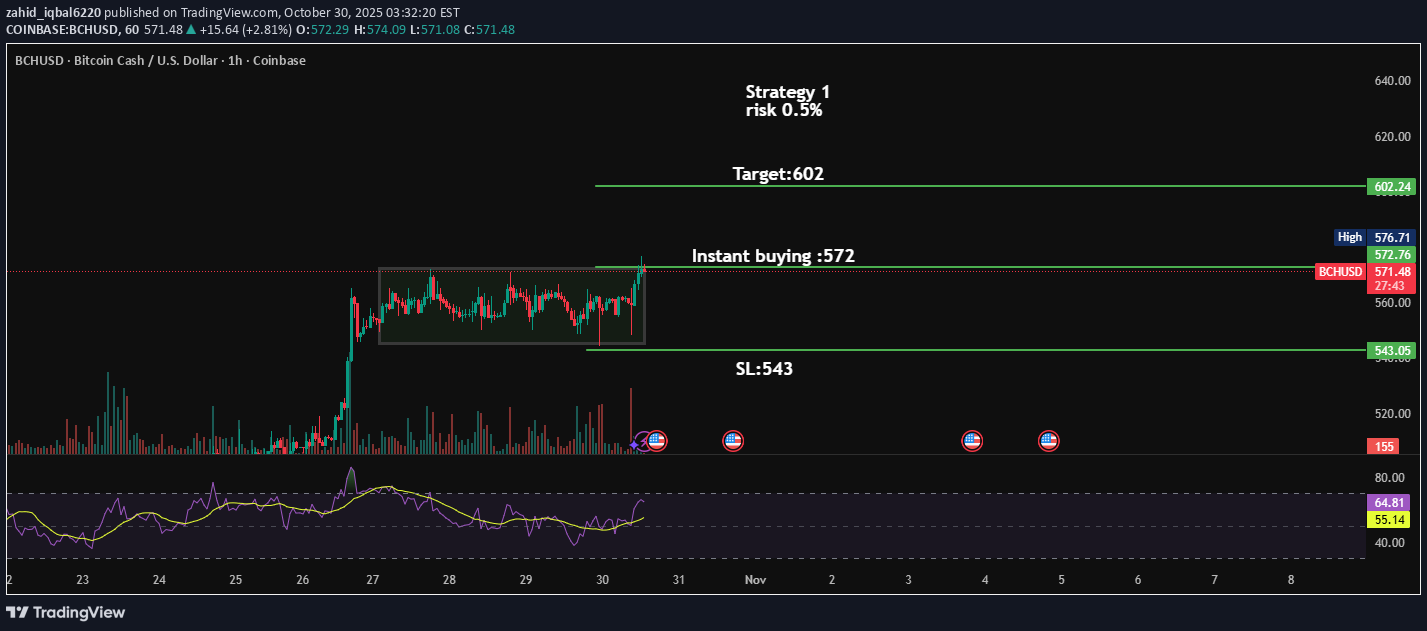Open the leftmost US flag economic event
Viewport: 1427px width, 631px height.
(x=657, y=440)
